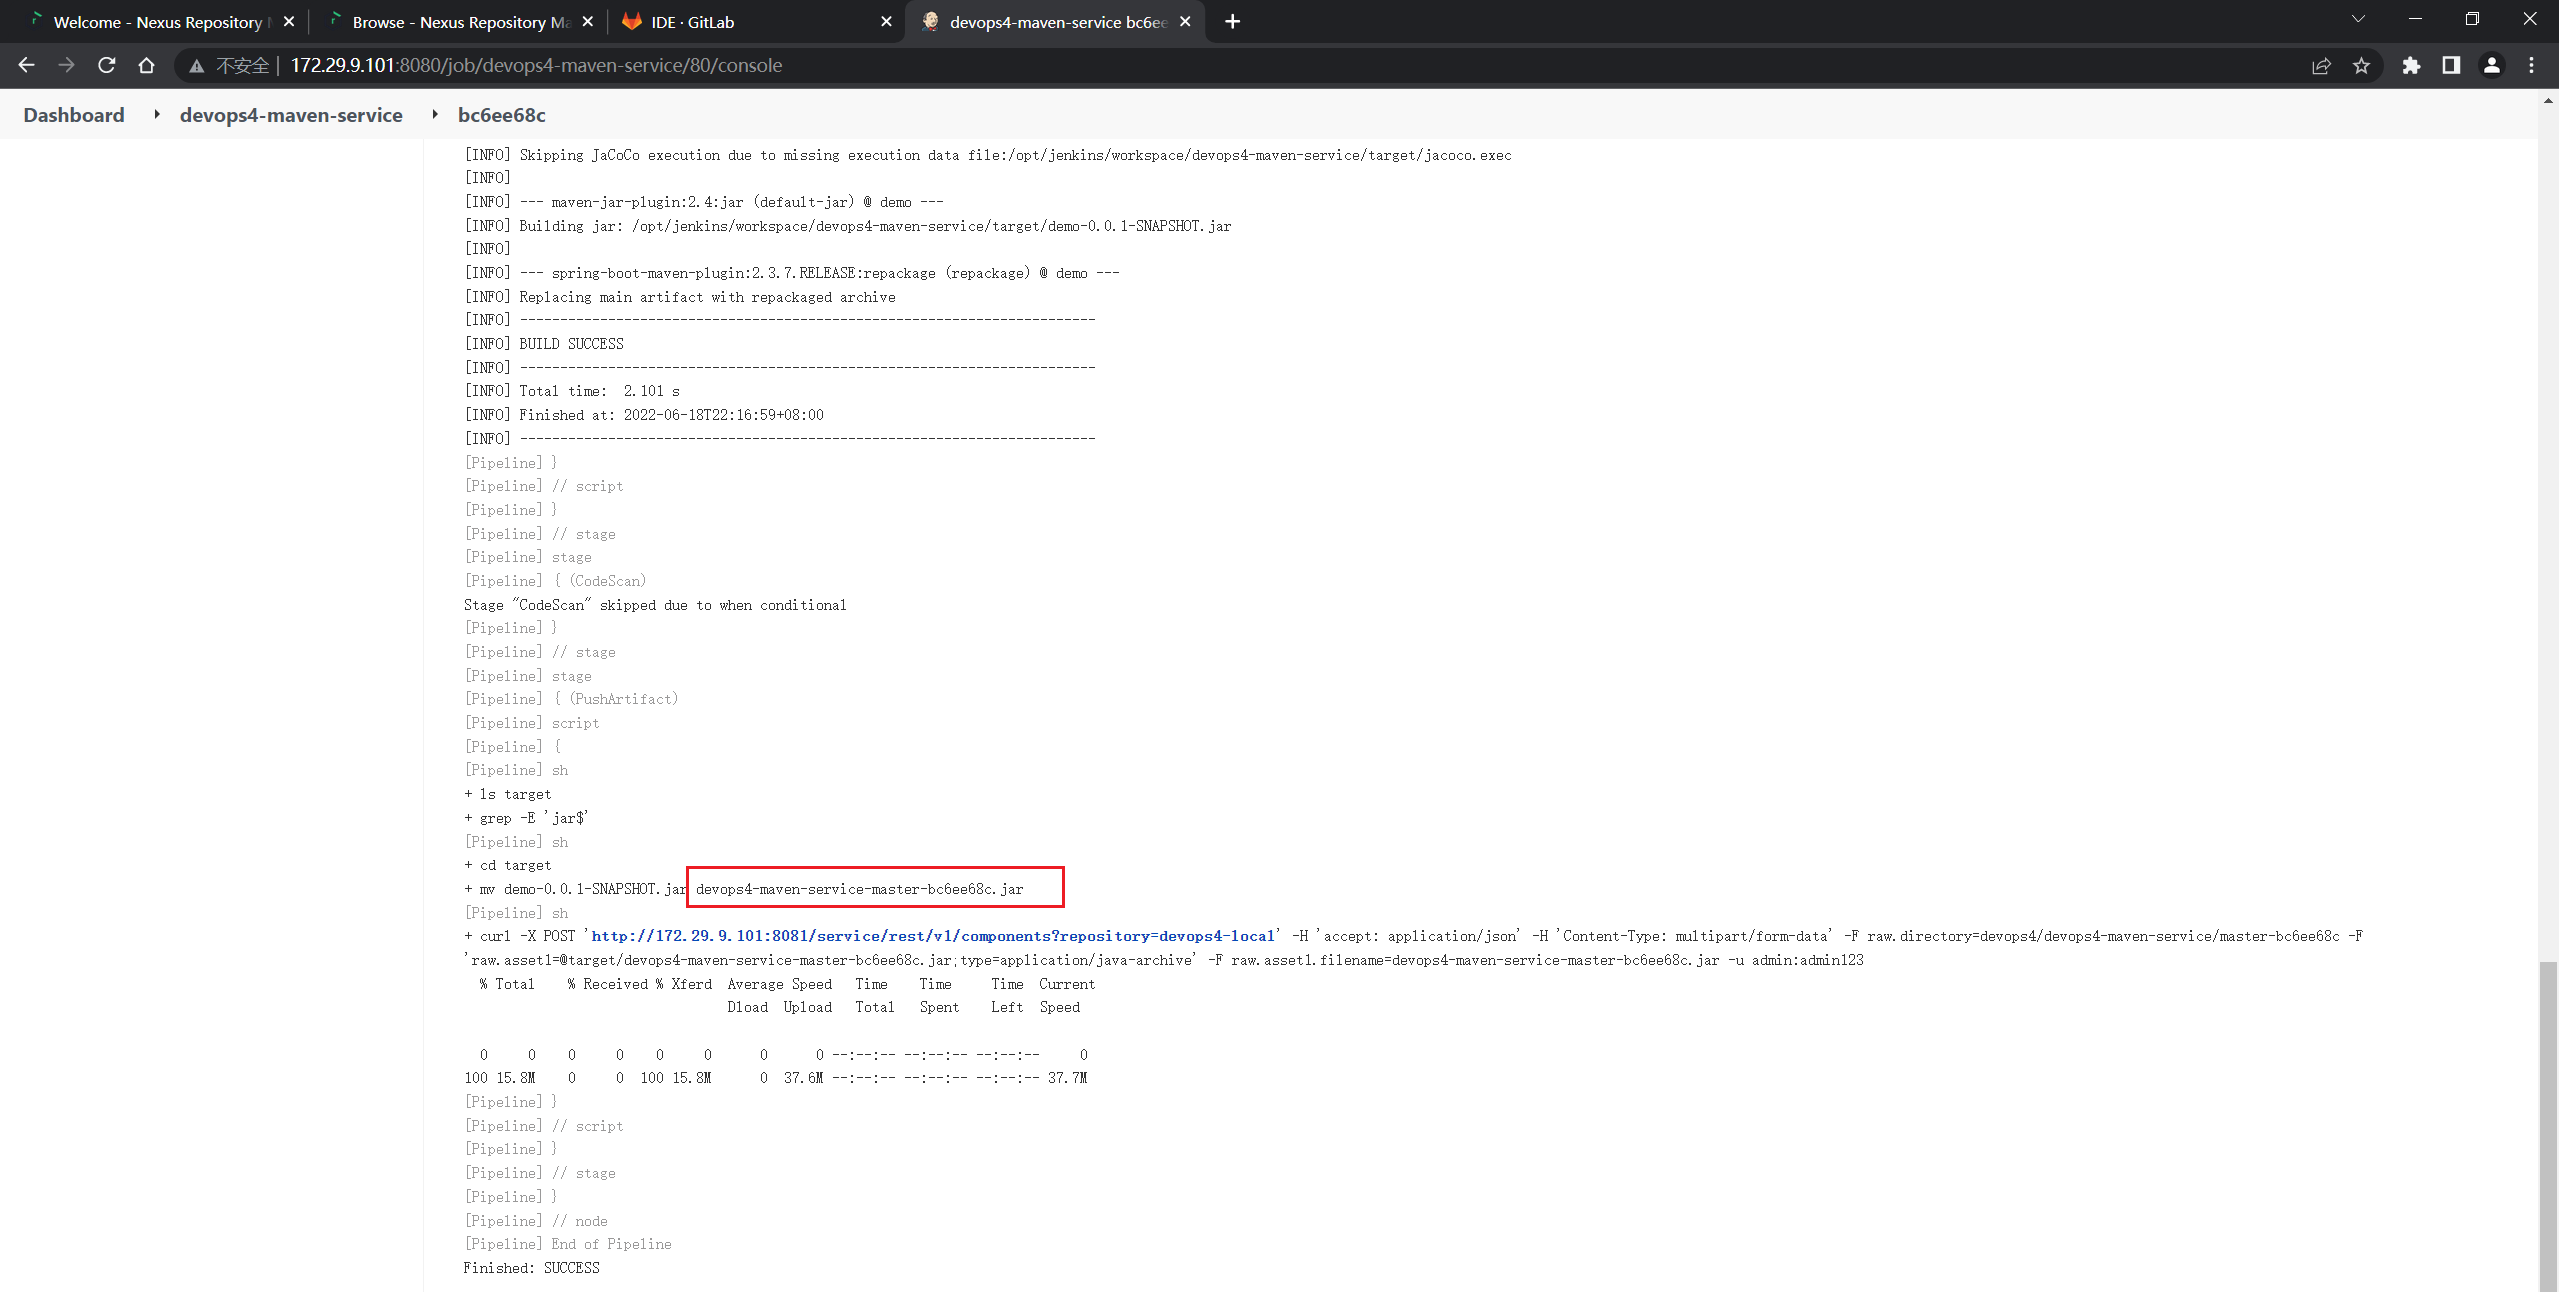Click the spring-boot-maven-plugin repackage line
Screen dimensions: 2559x1292
click(792, 273)
